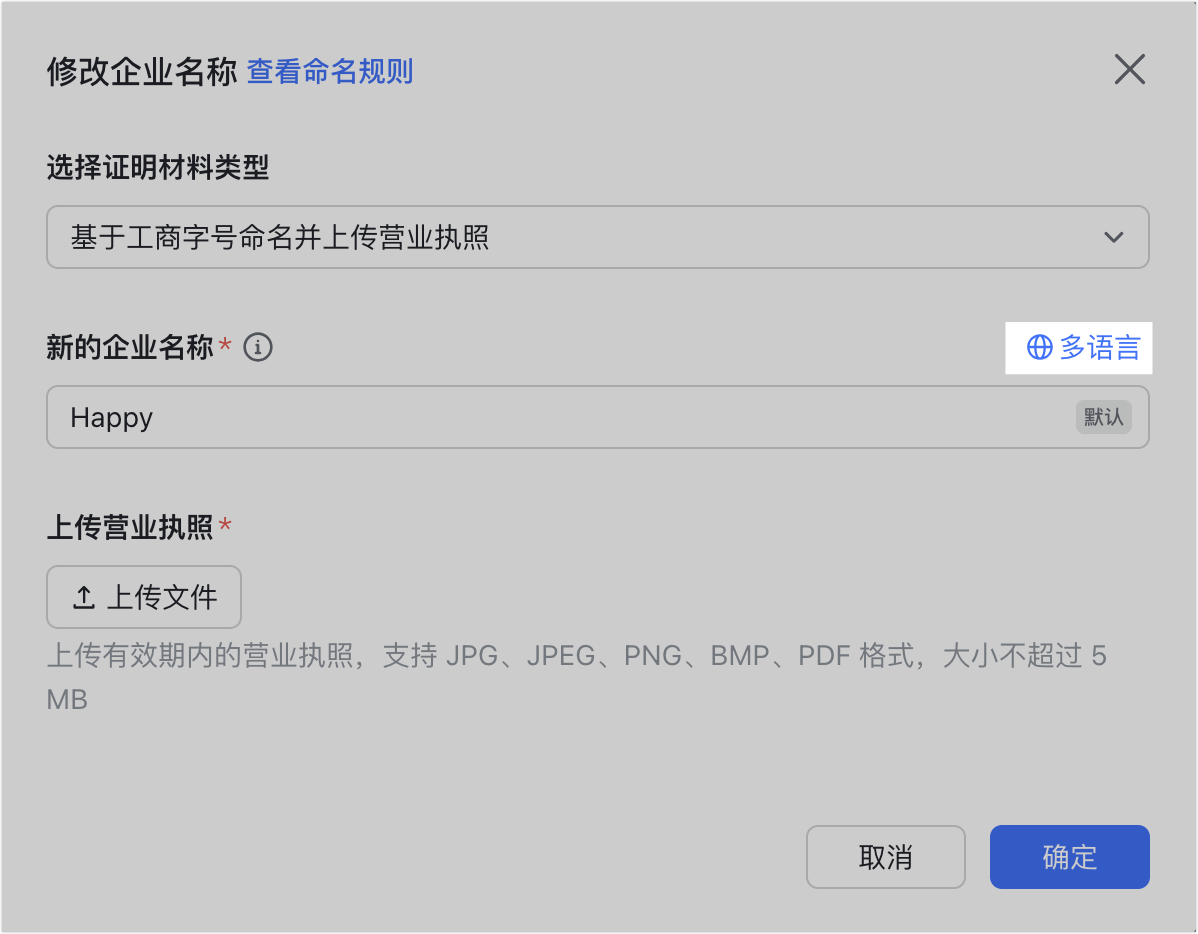Screen dimensions: 1198x934
Task: Focus the company name field containing Happy
Action: (x=597, y=417)
